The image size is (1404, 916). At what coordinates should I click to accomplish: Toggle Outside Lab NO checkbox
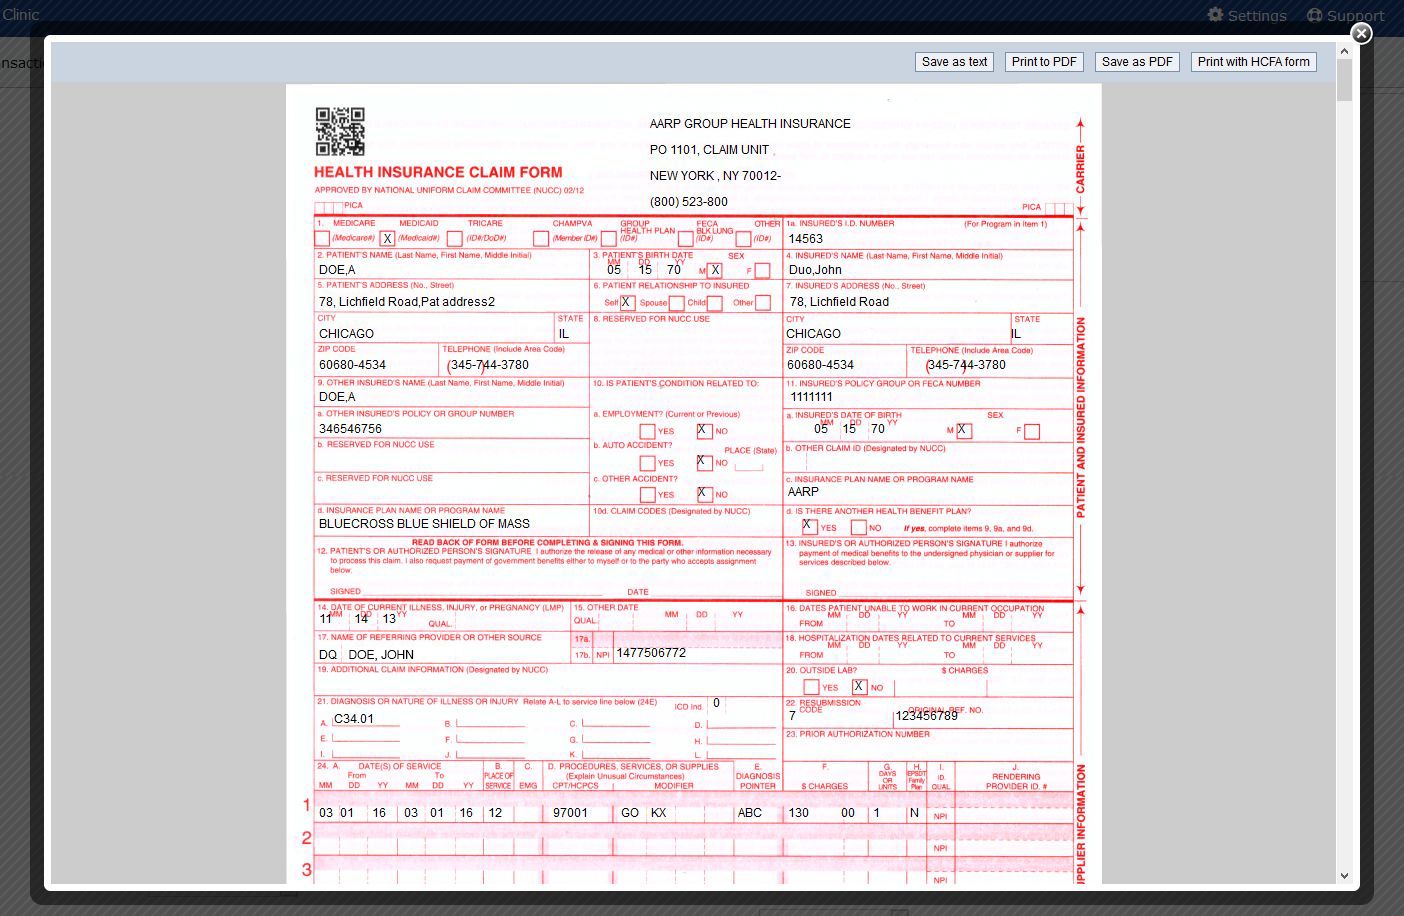click(x=858, y=687)
